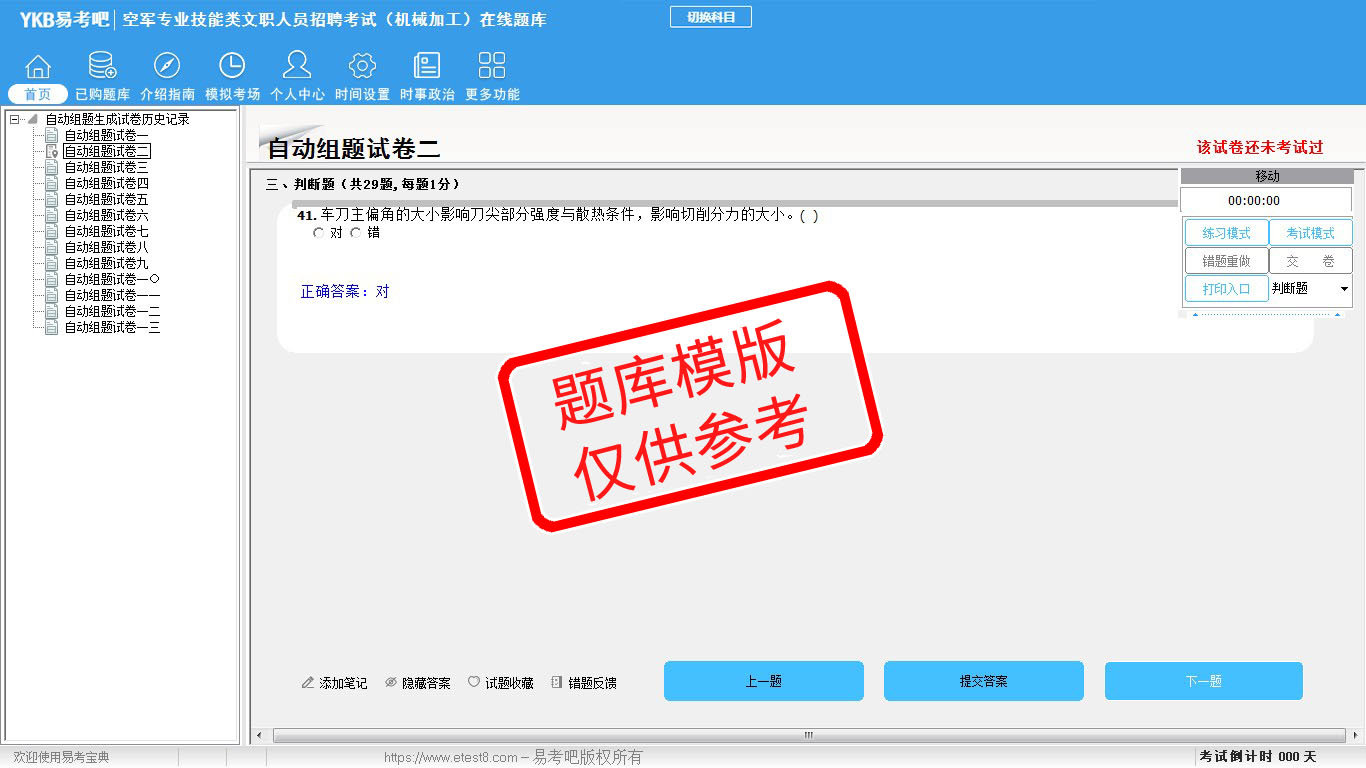Click the https://www.etest8.com link text
This screenshot has height=768, width=1366.
[x=451, y=758]
